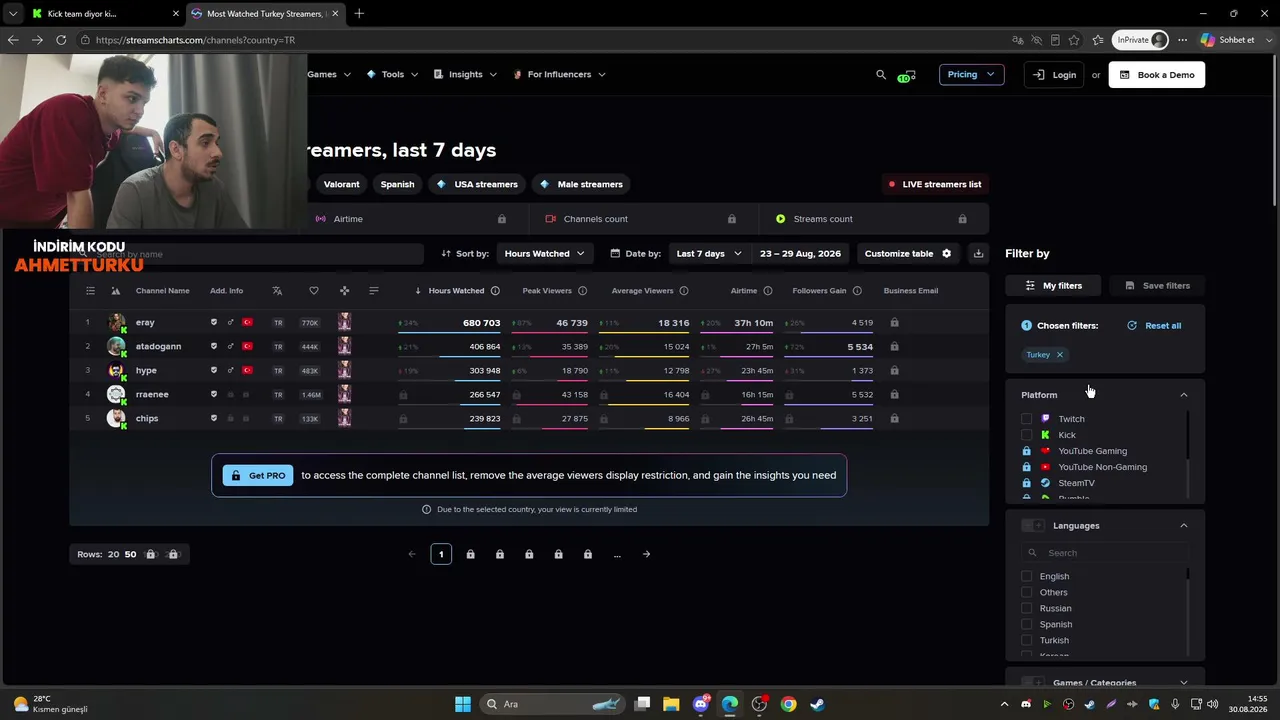Click the locked business email for eray
The image size is (1280, 720).
(894, 323)
